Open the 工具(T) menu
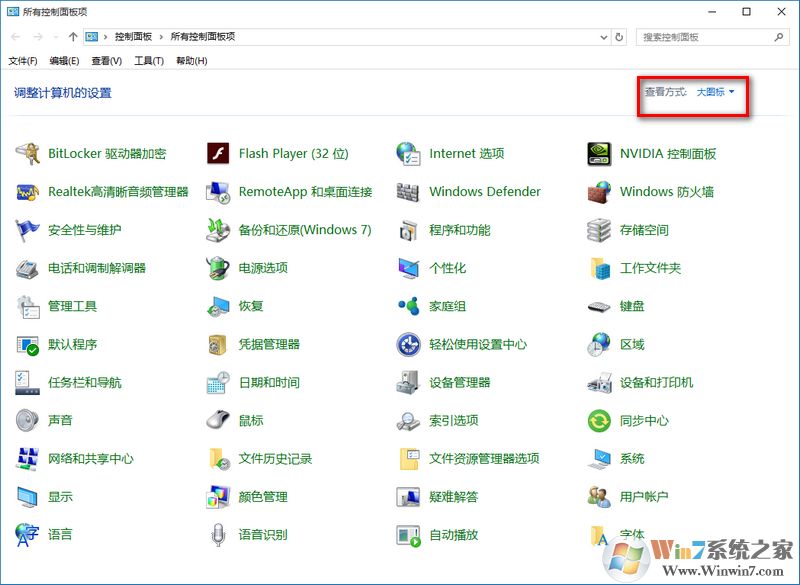This screenshot has height=585, width=800. pos(149,61)
